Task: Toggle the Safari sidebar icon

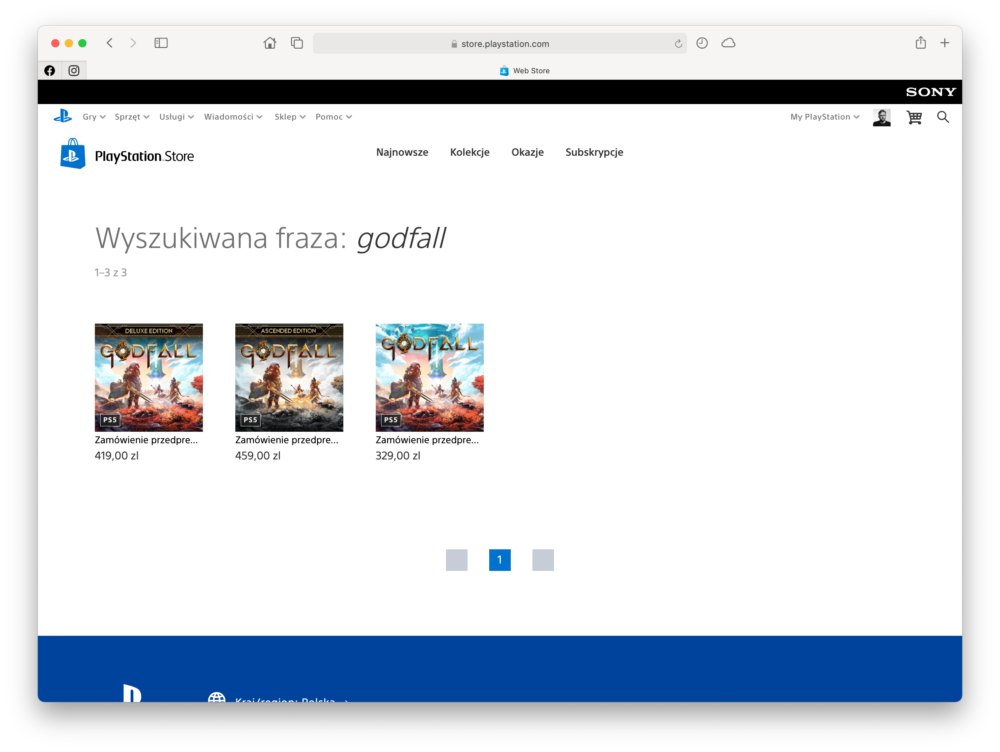Action: [161, 43]
